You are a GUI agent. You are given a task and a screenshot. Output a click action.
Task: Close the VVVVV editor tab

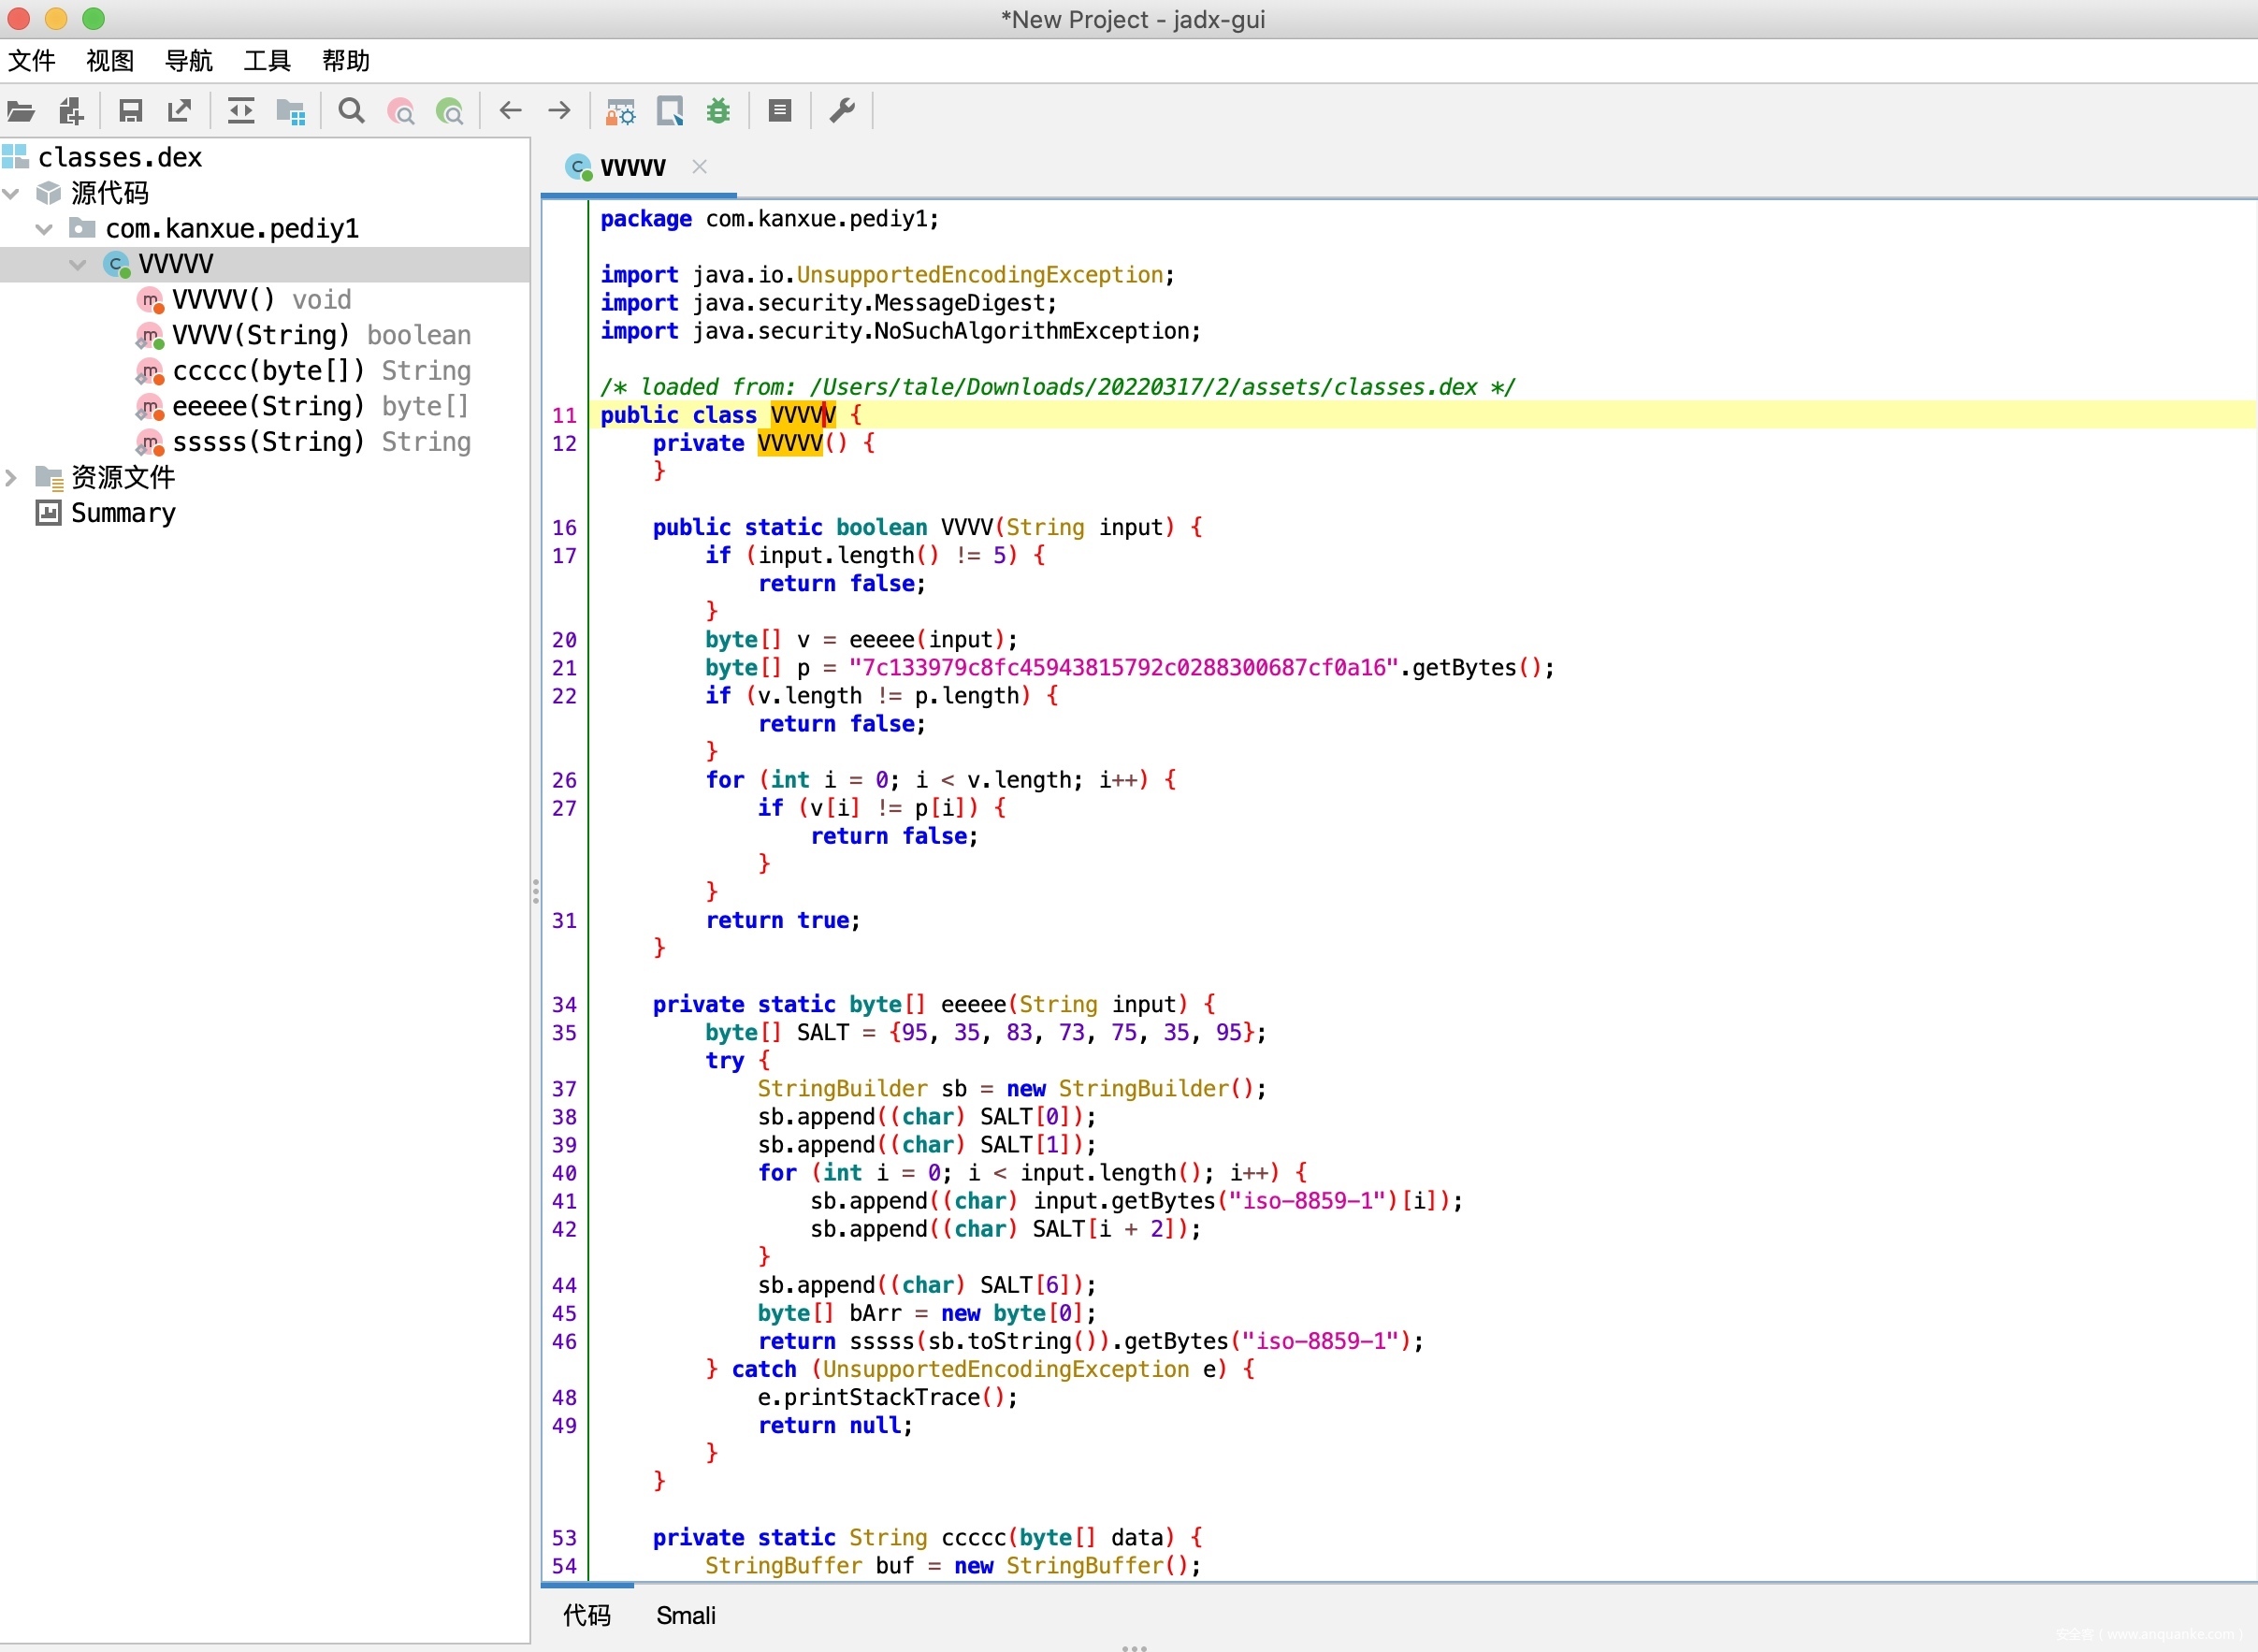pyautogui.click(x=700, y=167)
